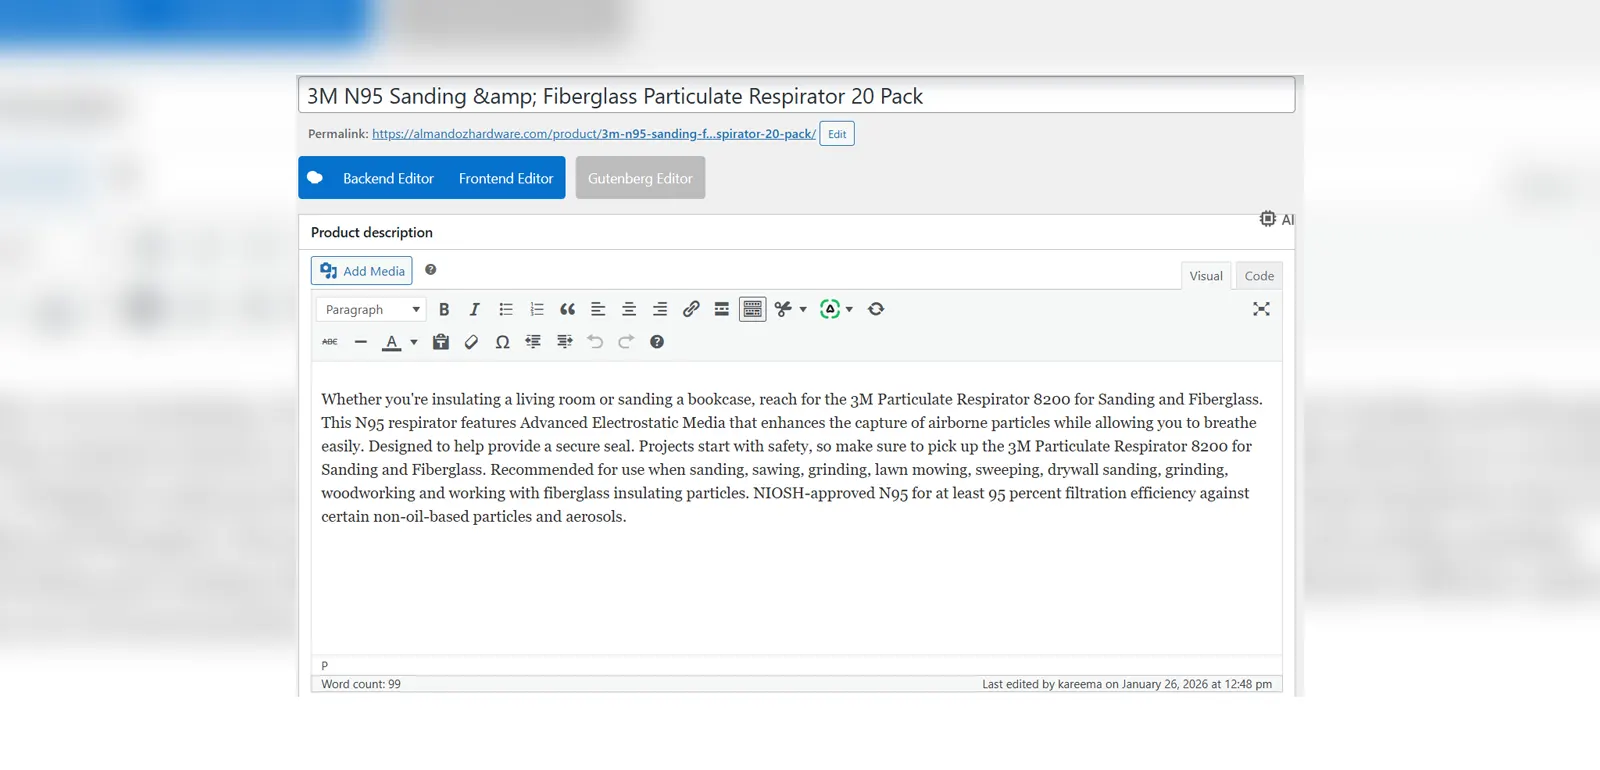The width and height of the screenshot is (1600, 770).
Task: Enable distraction-free fullscreen mode
Action: [1261, 310]
